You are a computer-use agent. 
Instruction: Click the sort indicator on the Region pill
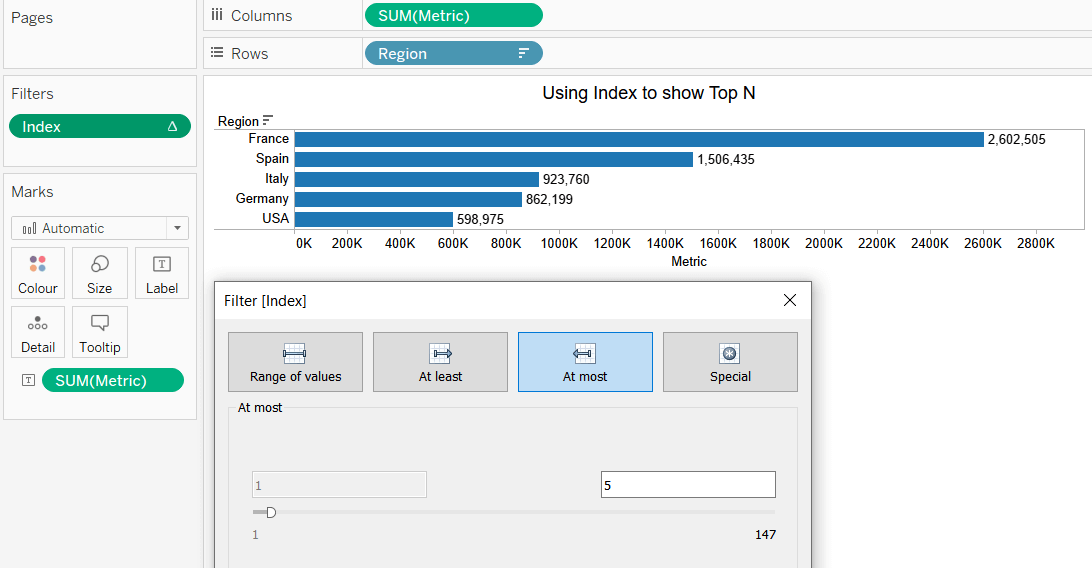[524, 54]
